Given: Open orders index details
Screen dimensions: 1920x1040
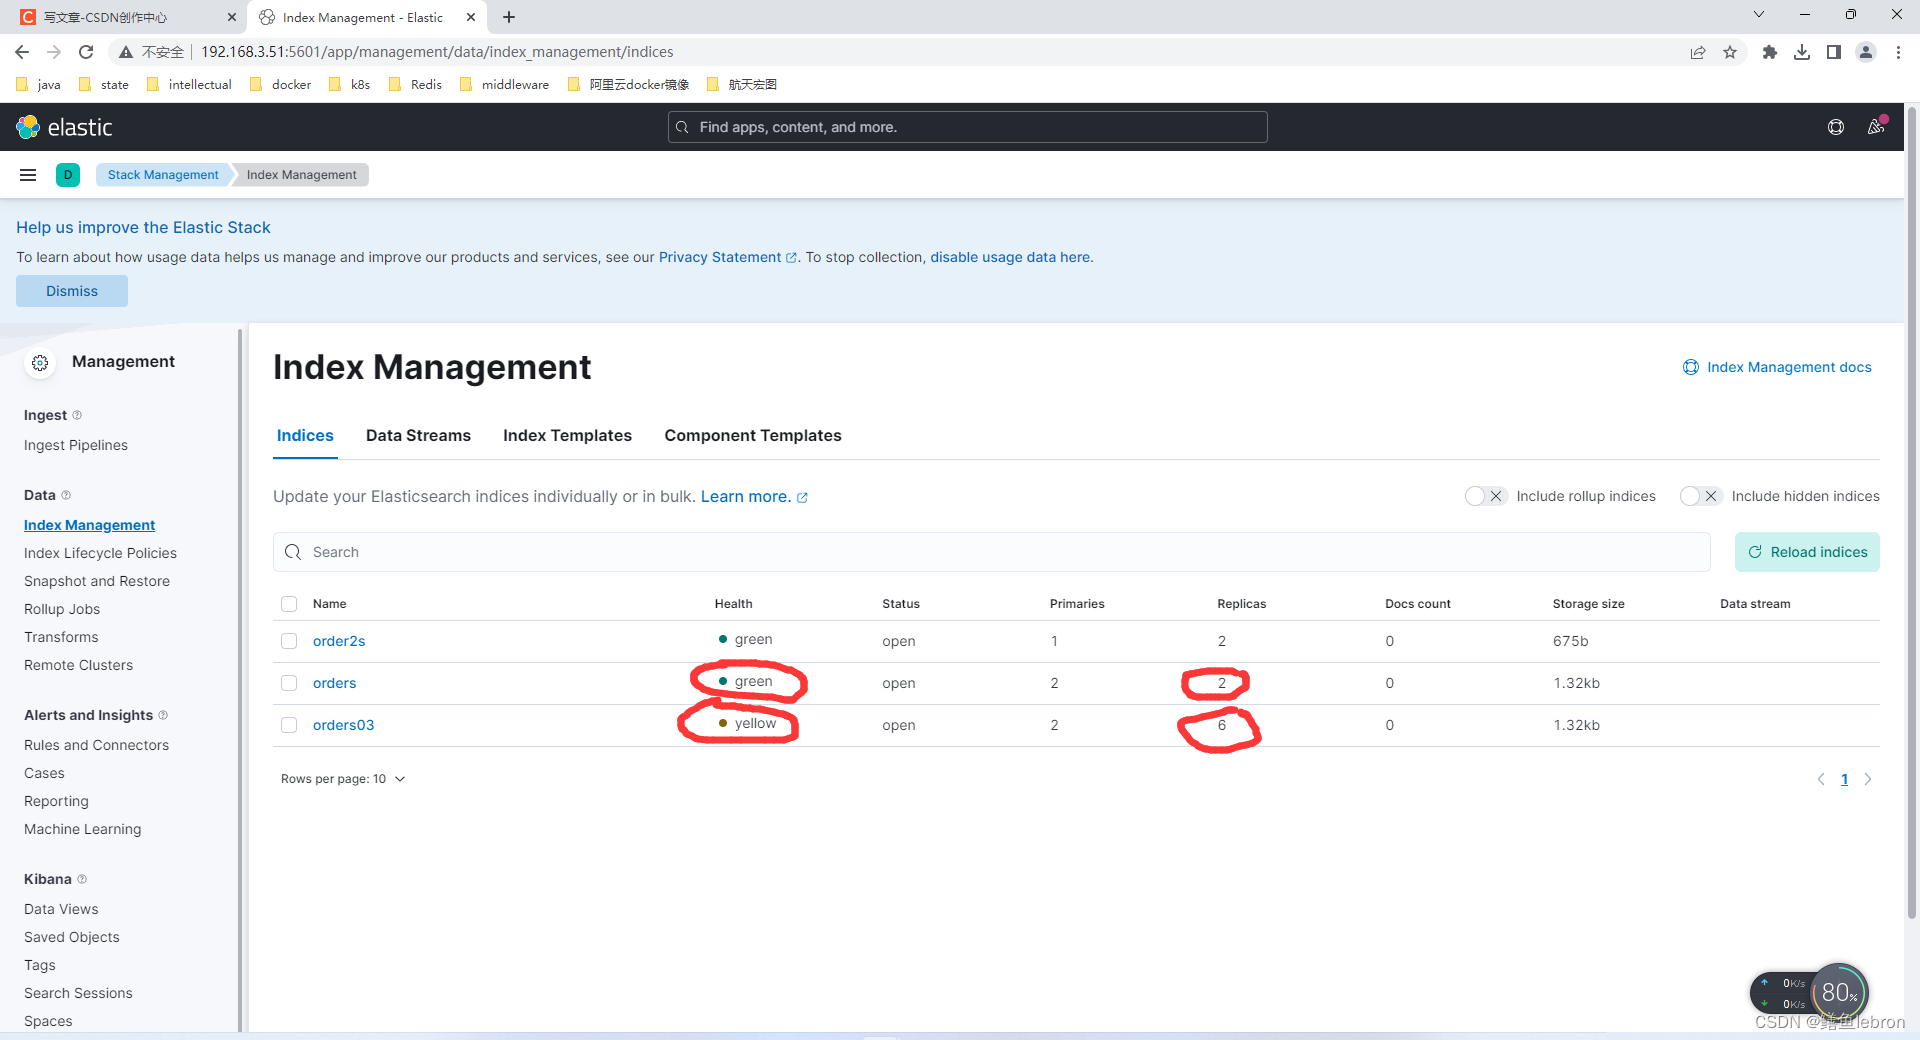Looking at the screenshot, I should click(x=334, y=683).
